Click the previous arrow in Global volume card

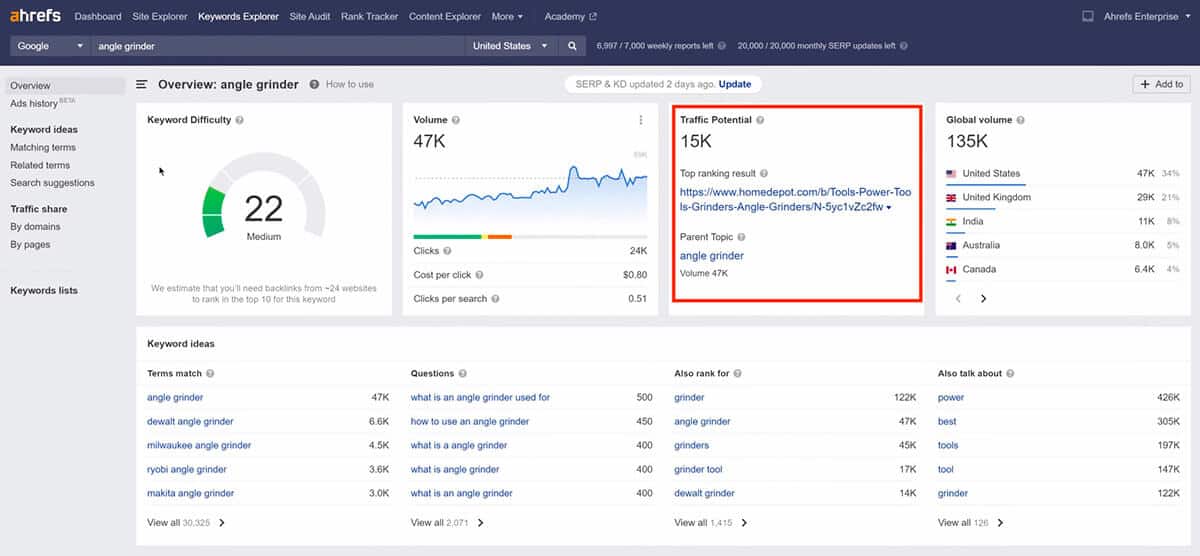pos(958,298)
